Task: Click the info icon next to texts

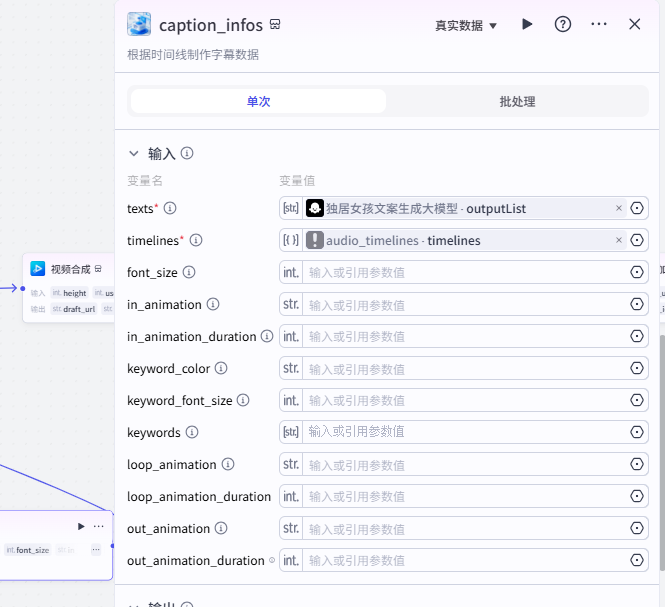Action: tap(170, 208)
